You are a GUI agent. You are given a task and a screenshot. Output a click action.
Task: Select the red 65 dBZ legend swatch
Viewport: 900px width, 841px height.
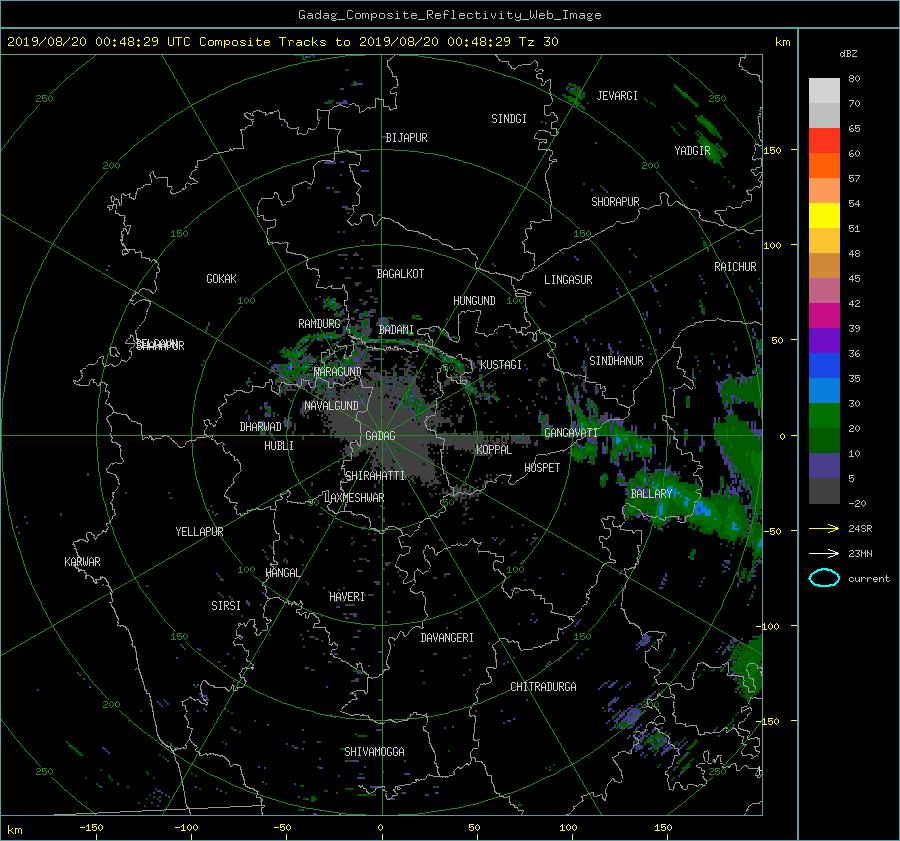824,140
